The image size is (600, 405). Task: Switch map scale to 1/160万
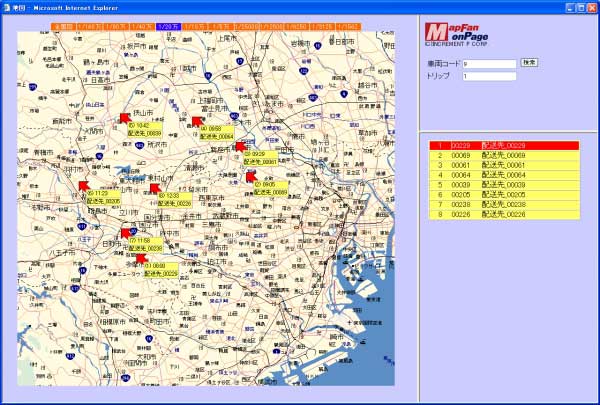point(89,26)
